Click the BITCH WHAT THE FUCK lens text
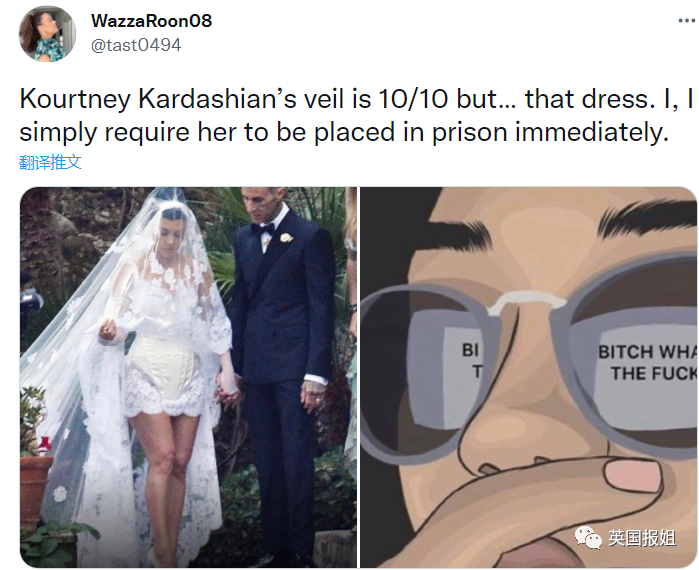 pyautogui.click(x=647, y=362)
